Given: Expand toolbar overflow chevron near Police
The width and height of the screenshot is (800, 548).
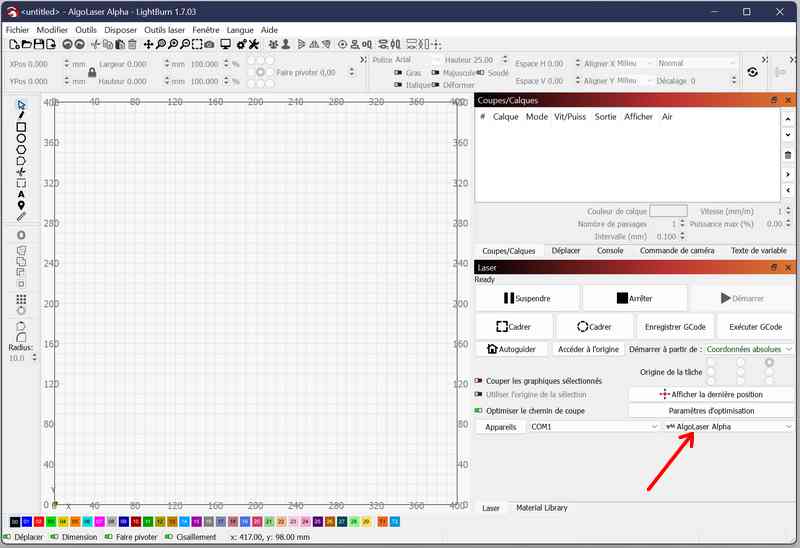Looking at the screenshot, I should tap(363, 60).
